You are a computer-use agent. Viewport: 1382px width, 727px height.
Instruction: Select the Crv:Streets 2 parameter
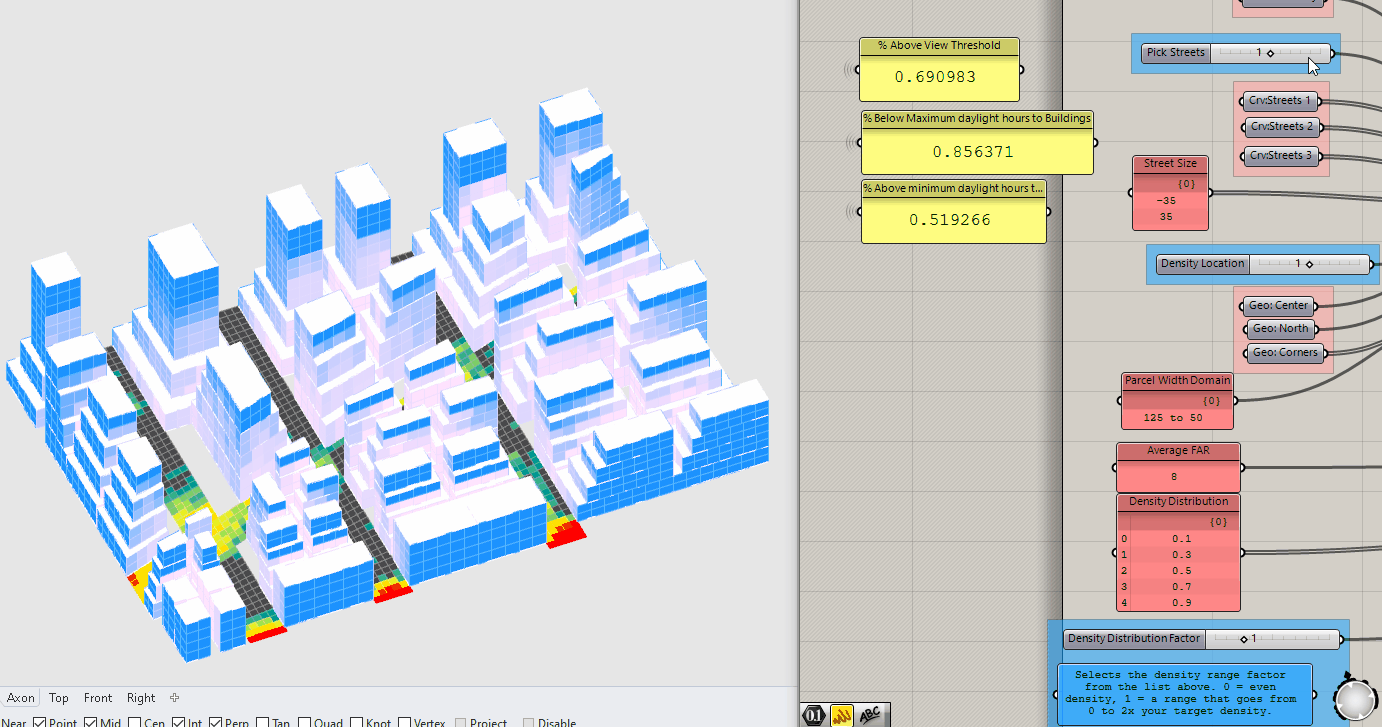pos(1281,127)
